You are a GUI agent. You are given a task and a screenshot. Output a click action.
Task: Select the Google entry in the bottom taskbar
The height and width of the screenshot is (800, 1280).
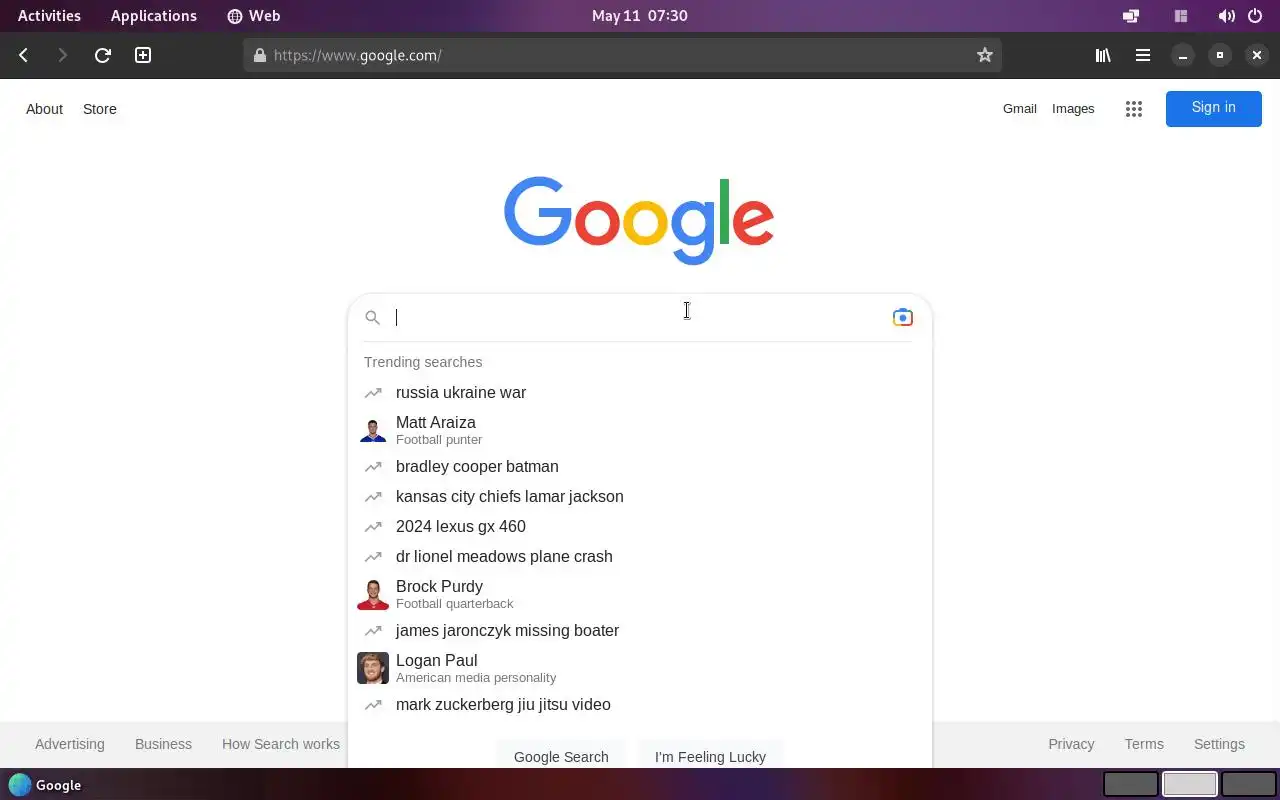click(x=45, y=785)
